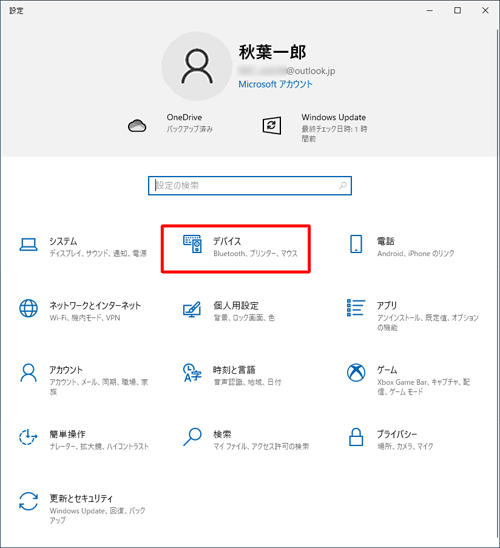
Task: Click the OneDrive cloud icon
Action: 137,125
